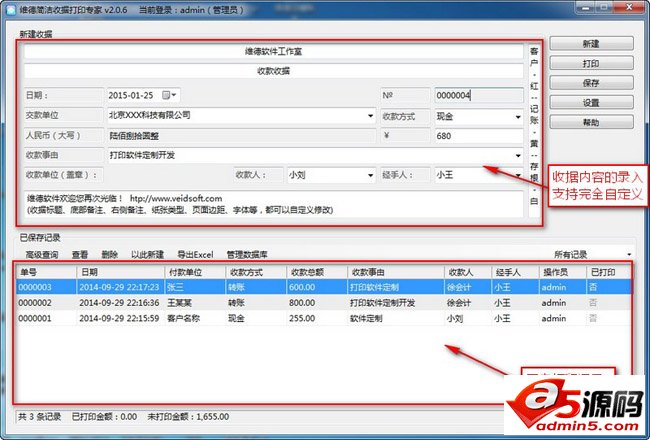Sort by 日期 column header
650x440 pixels.
pyautogui.click(x=121, y=272)
